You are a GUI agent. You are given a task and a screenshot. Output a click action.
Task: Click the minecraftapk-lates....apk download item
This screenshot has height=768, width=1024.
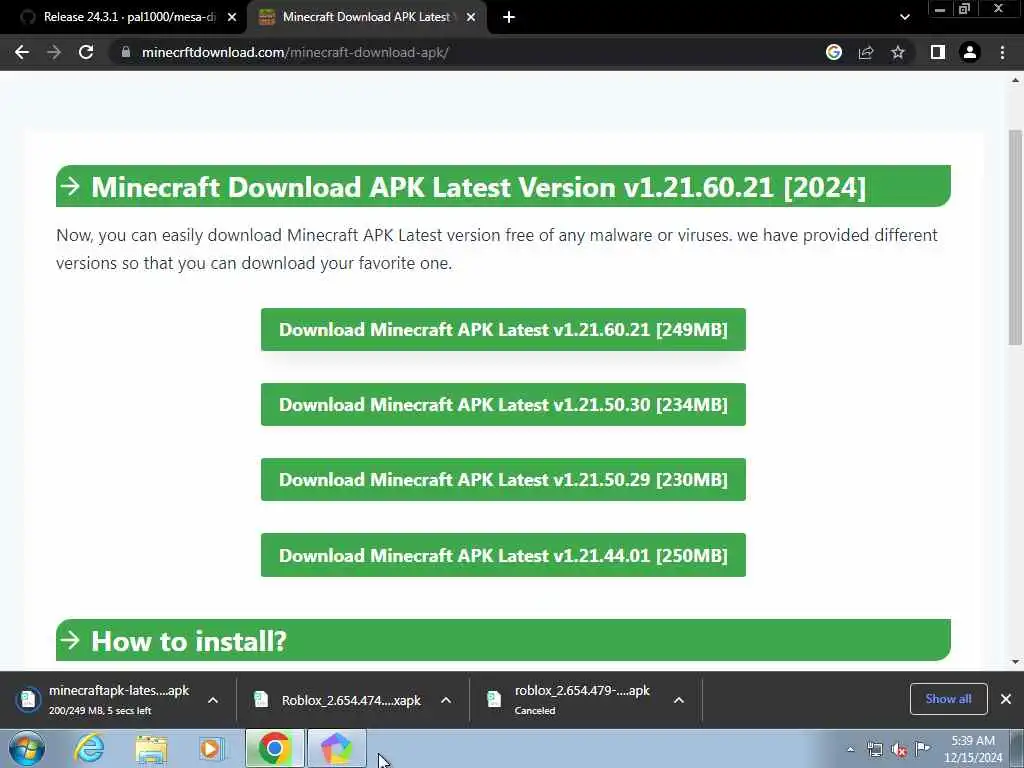click(104, 699)
